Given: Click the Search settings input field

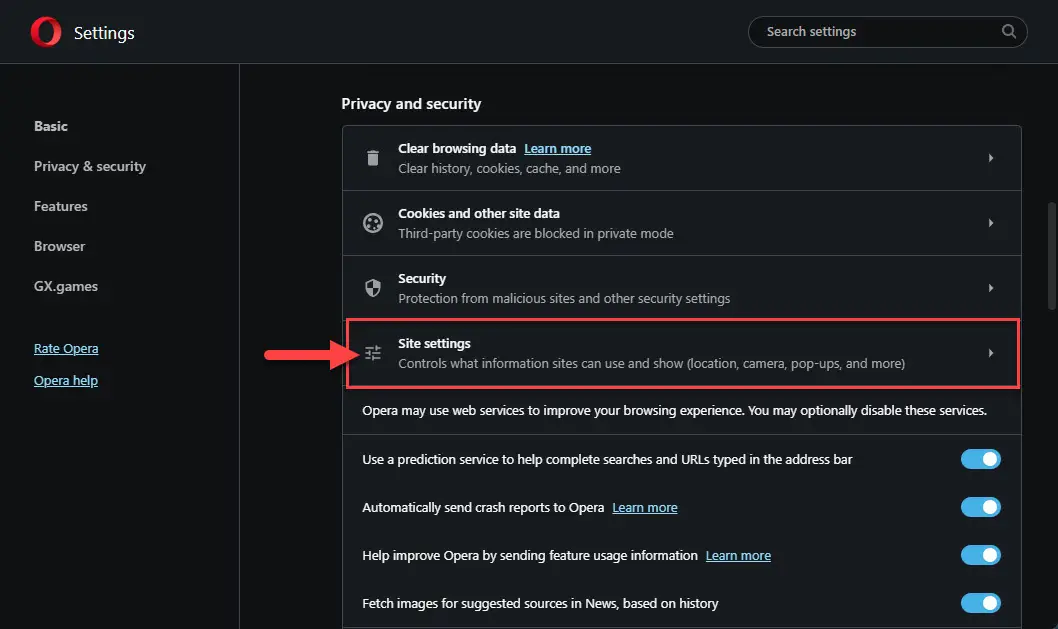Looking at the screenshot, I should pyautogui.click(x=887, y=32).
